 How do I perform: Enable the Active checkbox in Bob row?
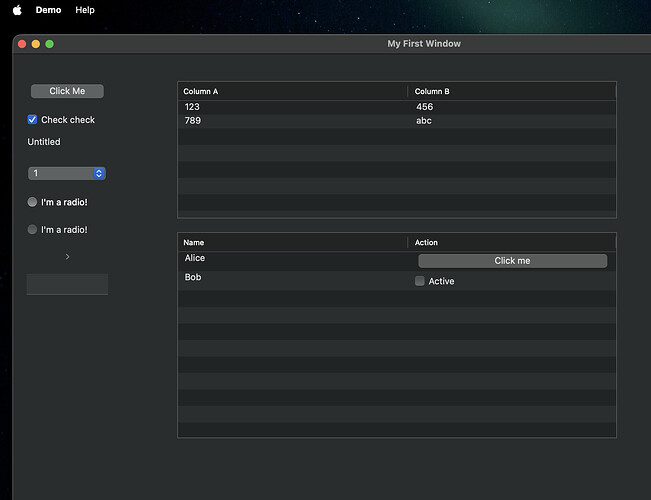(x=420, y=281)
